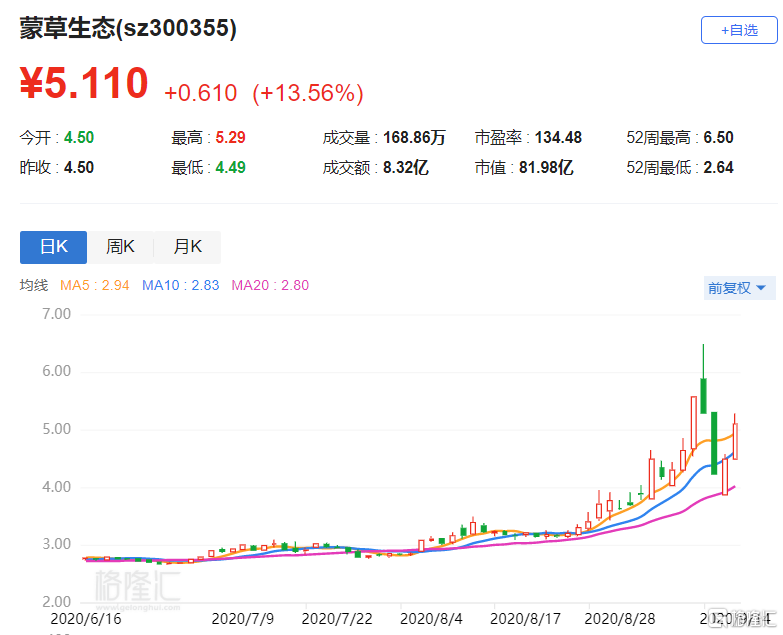The image size is (783, 635).
Task: Click the MA10 : 2.83 indicator label
Action: (x=181, y=285)
